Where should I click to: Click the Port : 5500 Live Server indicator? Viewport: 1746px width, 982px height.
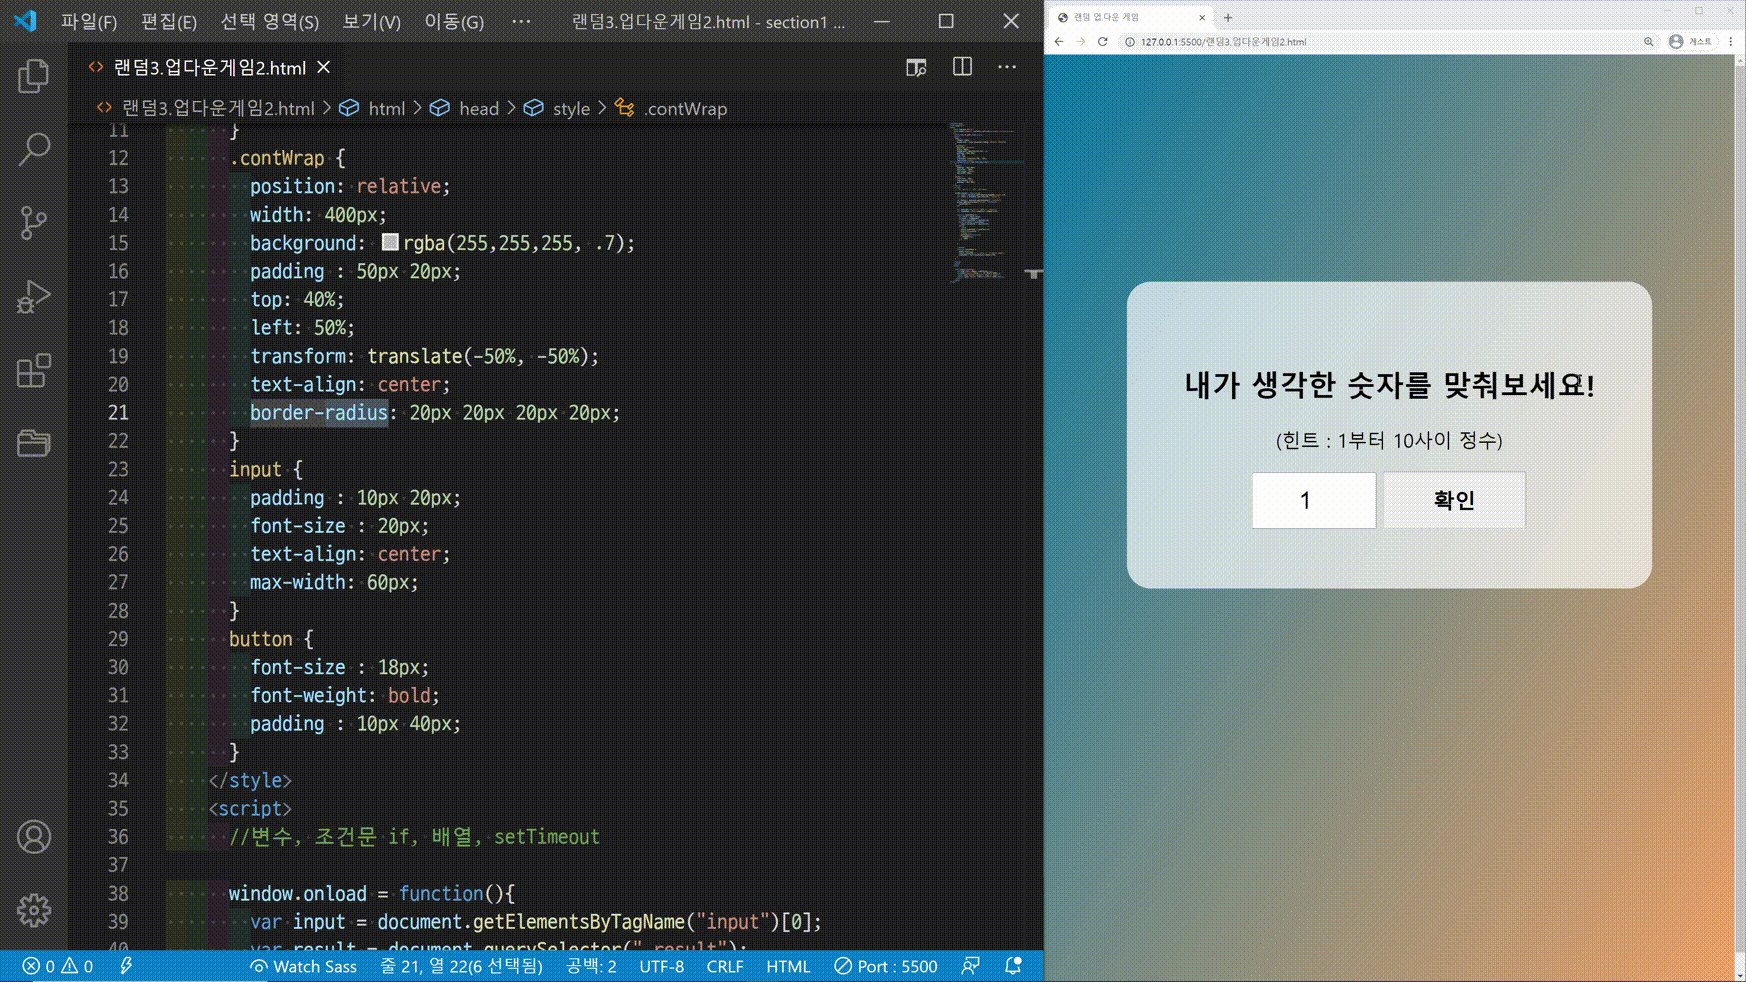[886, 966]
